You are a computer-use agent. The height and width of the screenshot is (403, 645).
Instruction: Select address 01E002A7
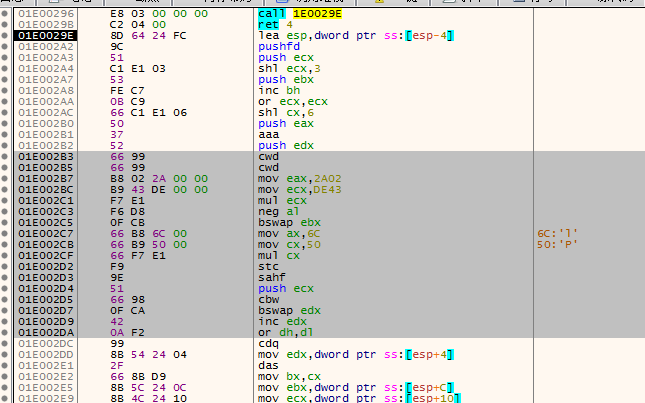click(x=46, y=80)
